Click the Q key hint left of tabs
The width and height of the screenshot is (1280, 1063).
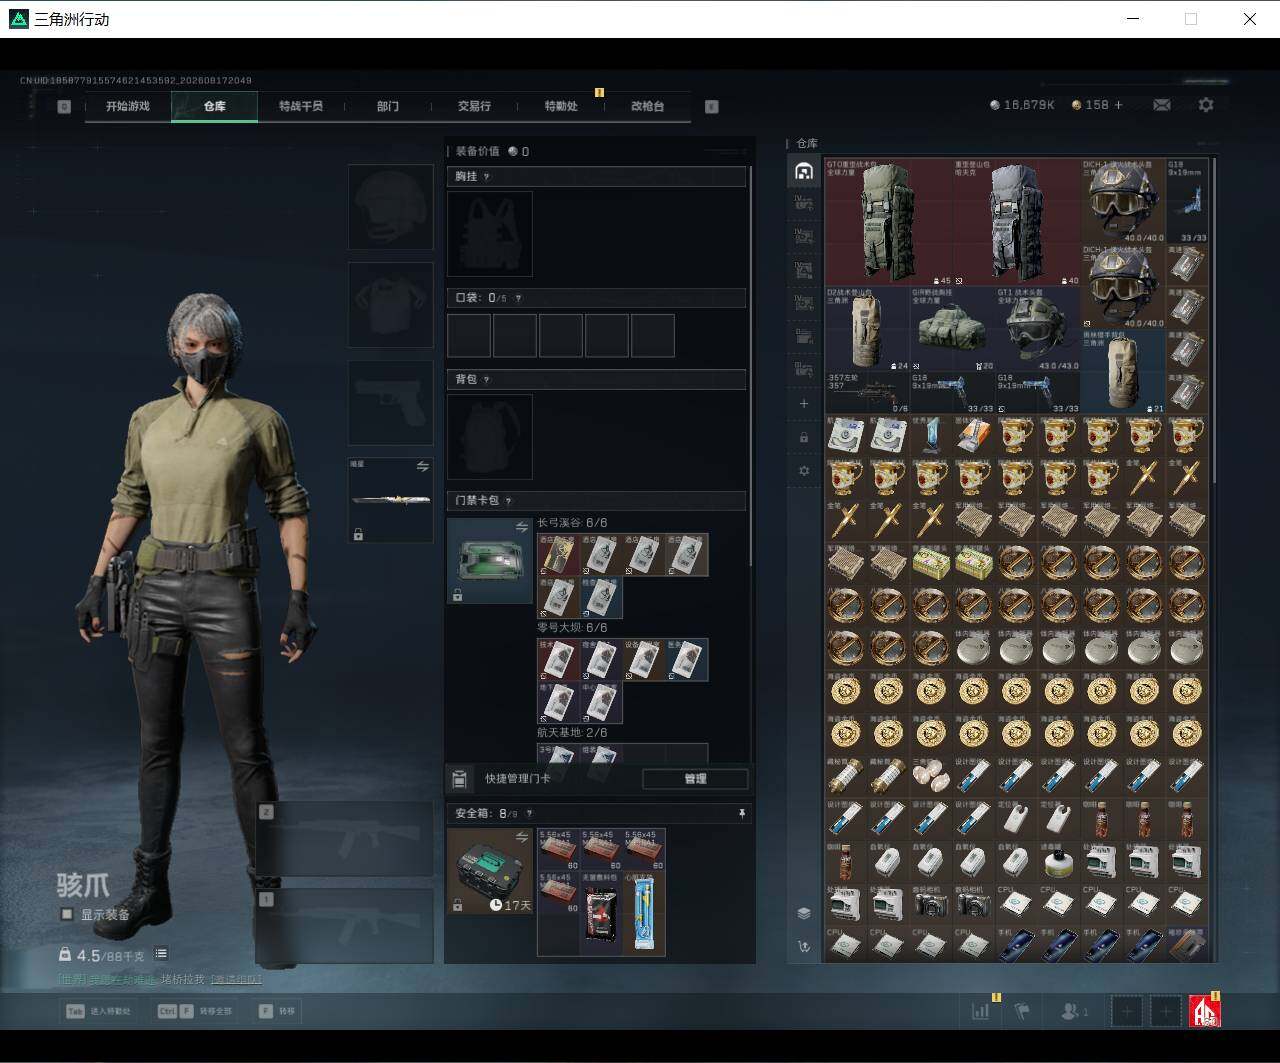click(64, 106)
